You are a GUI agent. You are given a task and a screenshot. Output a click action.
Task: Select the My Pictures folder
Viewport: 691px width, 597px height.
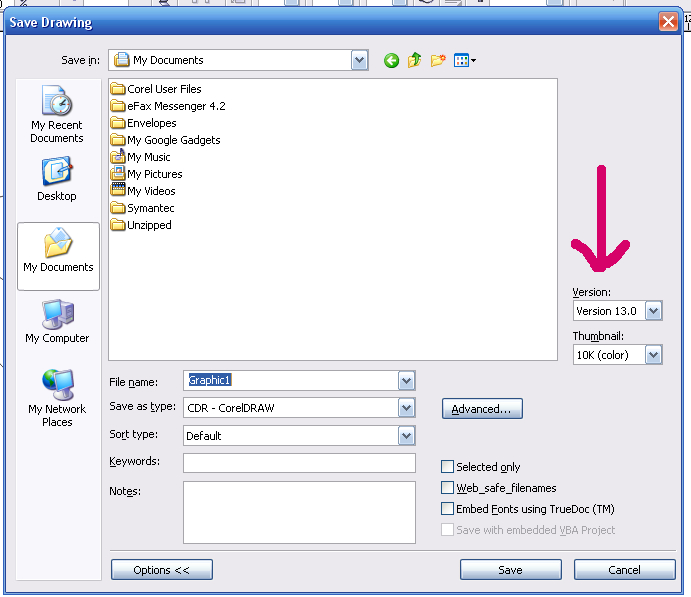pyautogui.click(x=146, y=174)
